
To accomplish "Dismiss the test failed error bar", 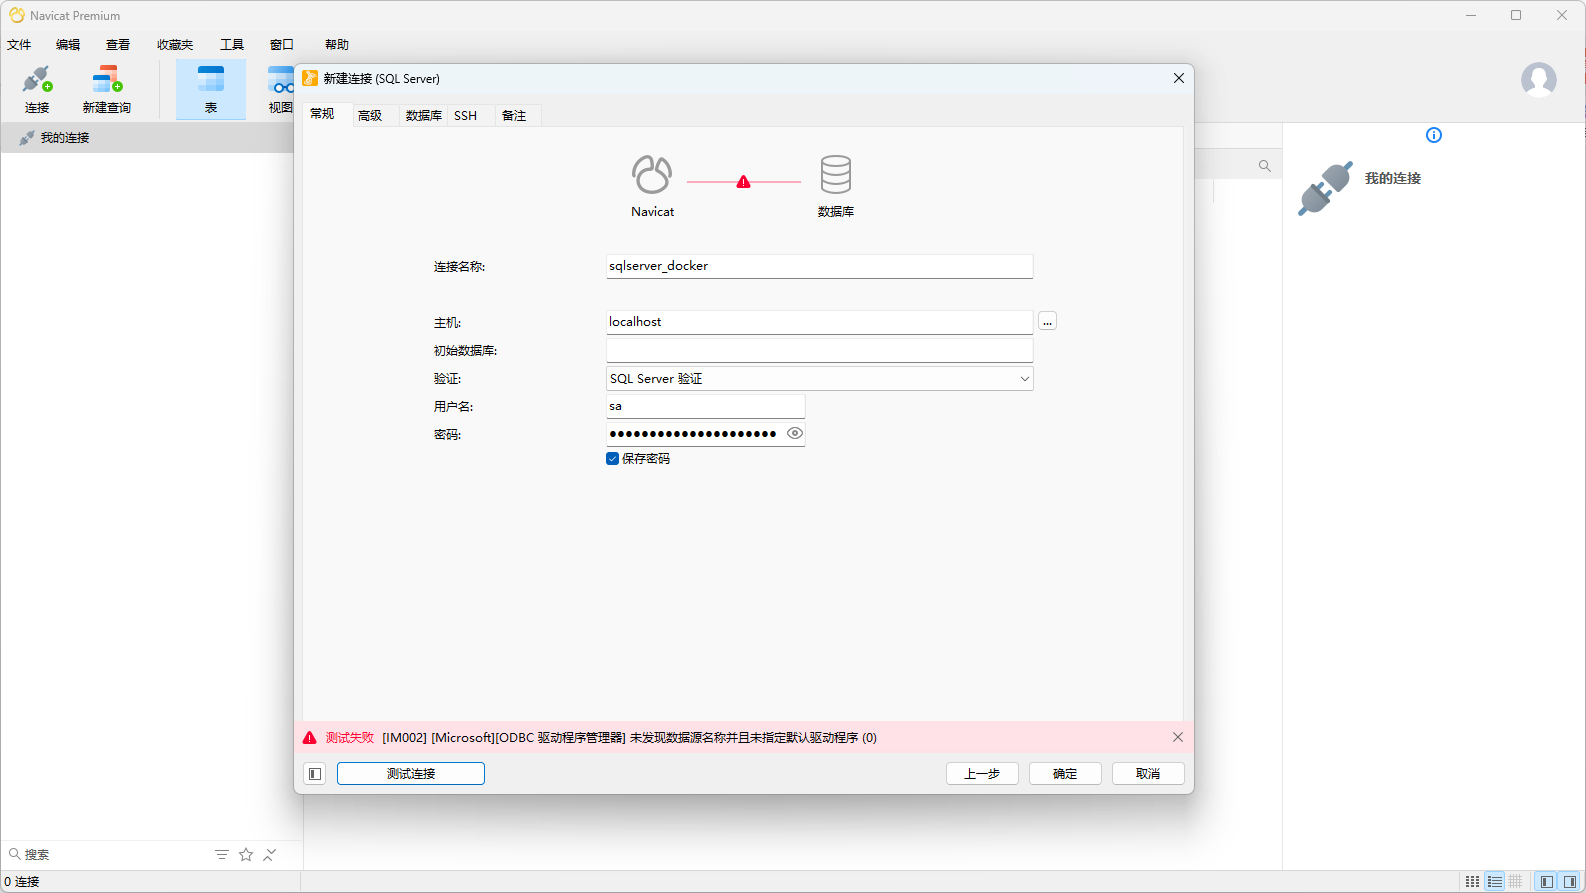I will click(x=1178, y=737).
